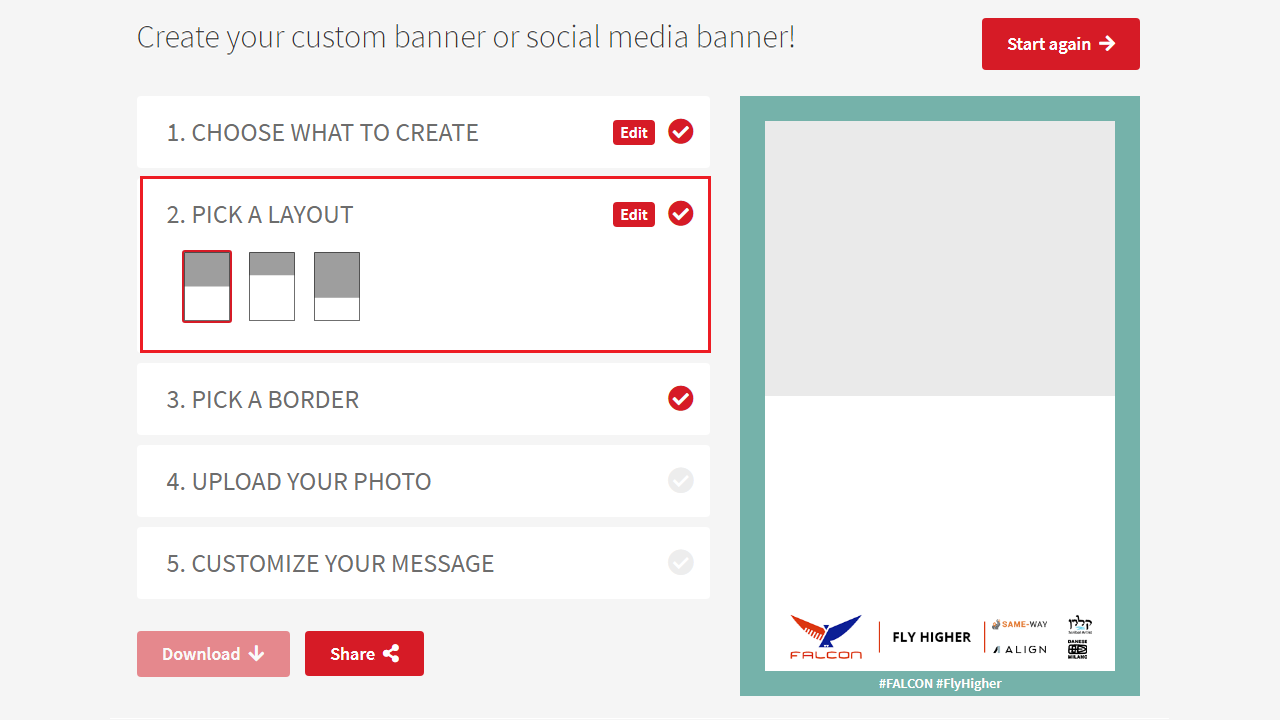Click the grey photo placeholder in the preview
1280x720 pixels.
tap(940, 259)
